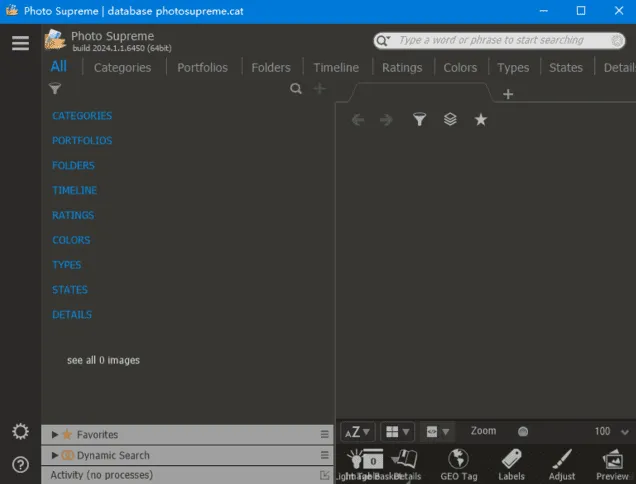Switch to the Portfolios tab
This screenshot has width=636, height=484.
[x=202, y=68]
